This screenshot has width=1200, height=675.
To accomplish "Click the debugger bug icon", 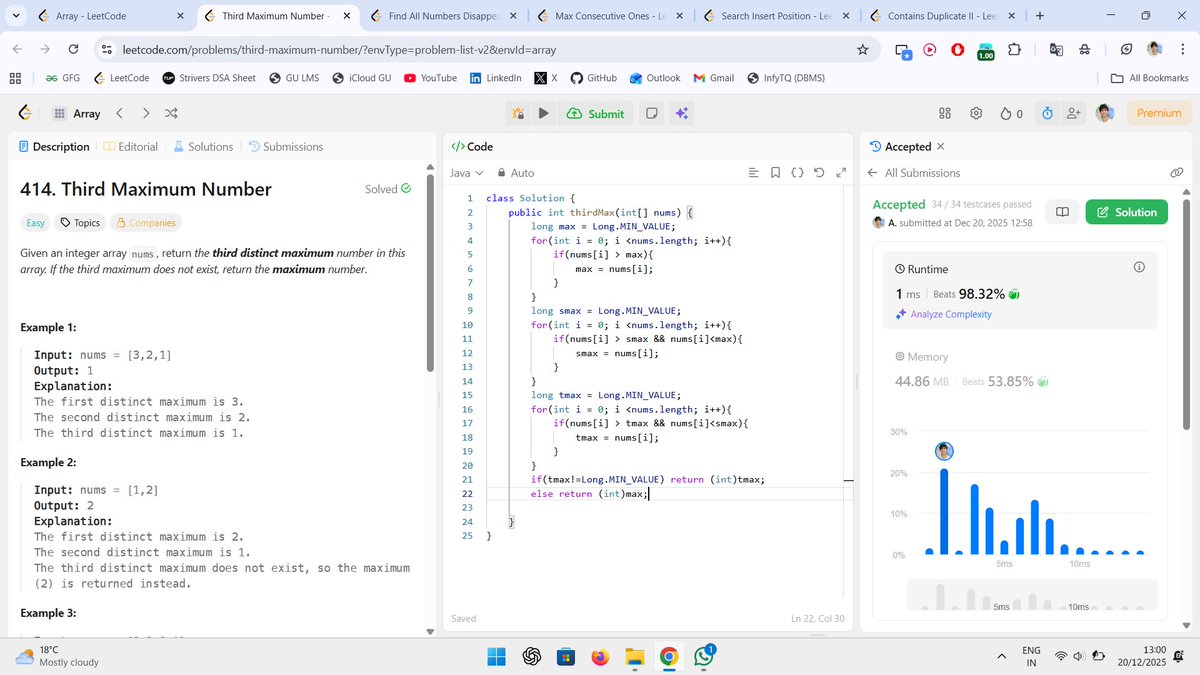I will pyautogui.click(x=518, y=113).
